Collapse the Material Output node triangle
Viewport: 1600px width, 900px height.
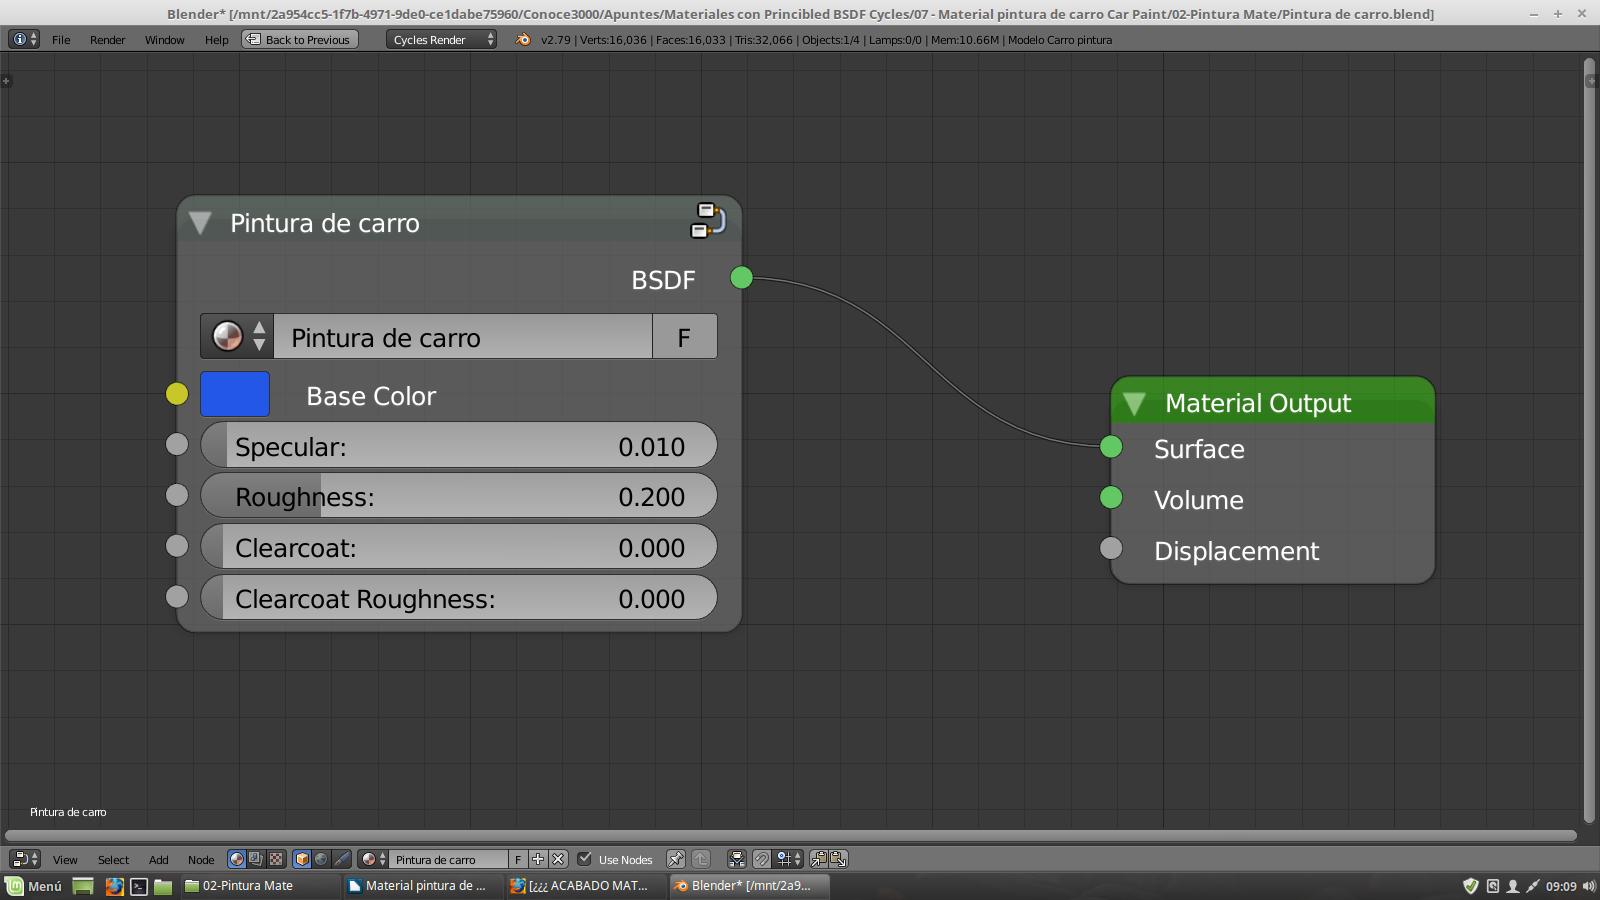tap(1134, 403)
